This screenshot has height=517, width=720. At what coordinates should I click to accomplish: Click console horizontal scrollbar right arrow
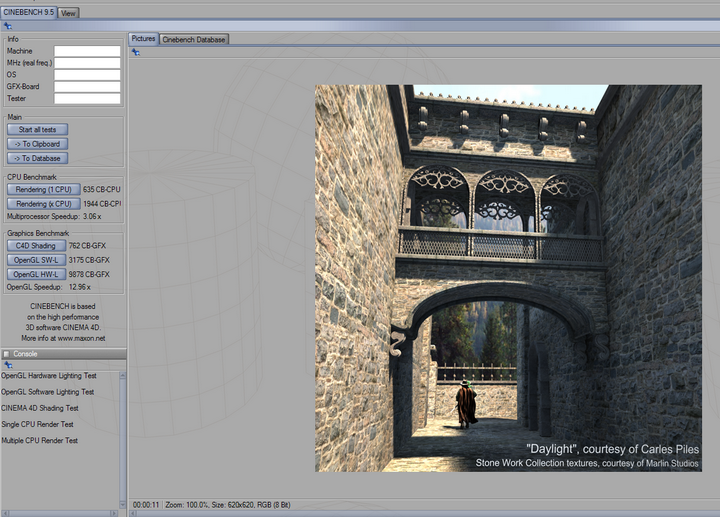tap(114, 513)
